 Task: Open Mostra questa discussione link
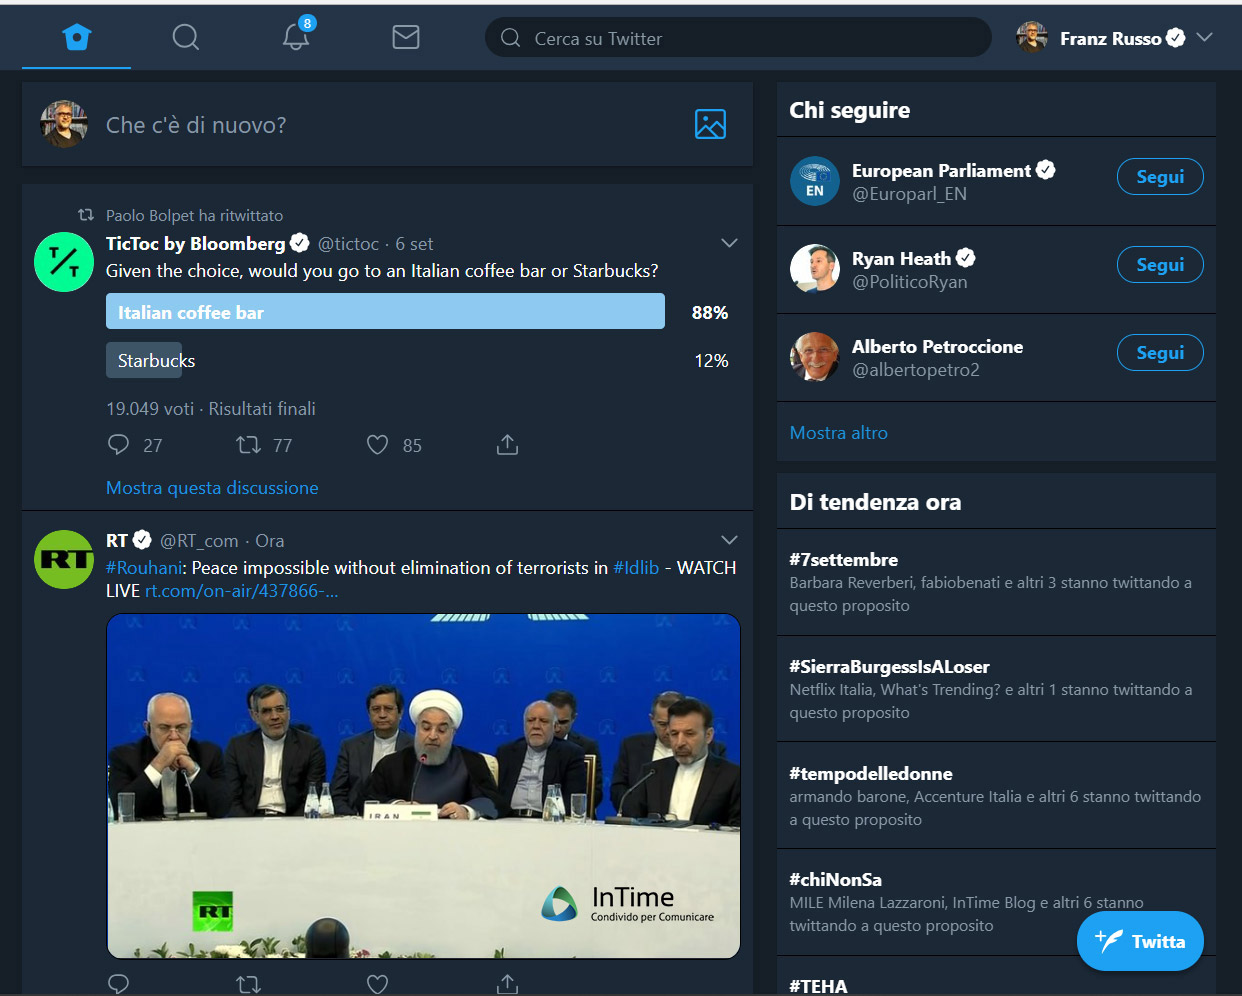[x=212, y=488]
